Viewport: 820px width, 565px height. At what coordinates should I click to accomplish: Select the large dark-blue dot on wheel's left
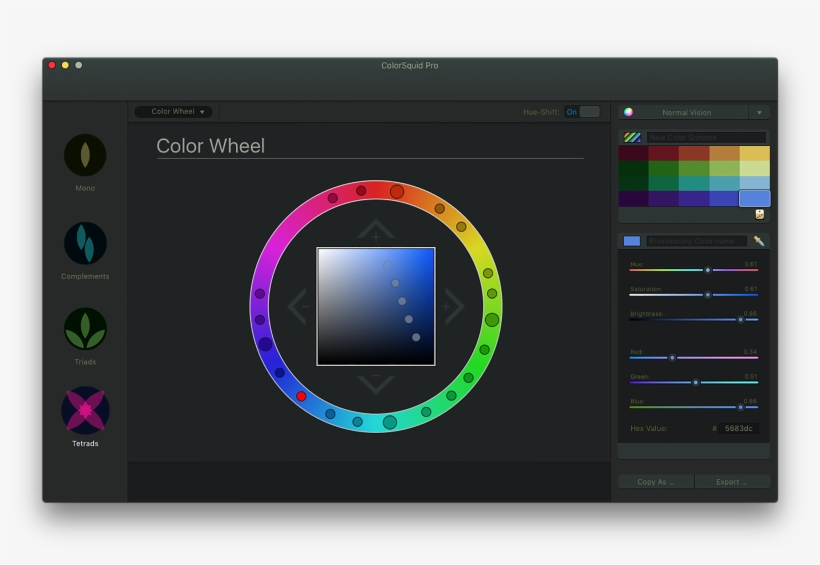tap(265, 344)
